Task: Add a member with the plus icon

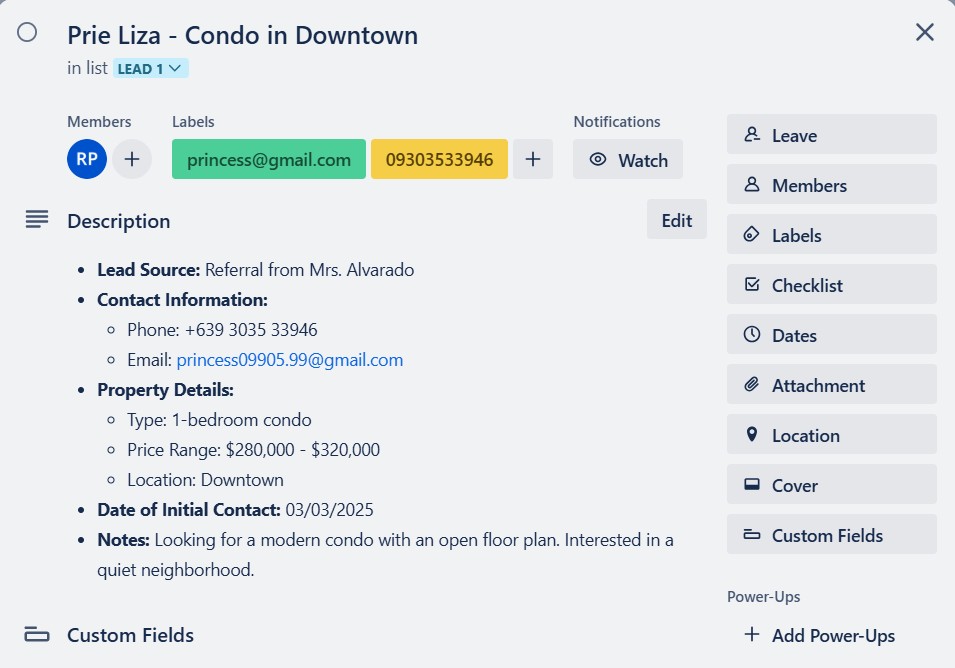Action: tap(132, 159)
